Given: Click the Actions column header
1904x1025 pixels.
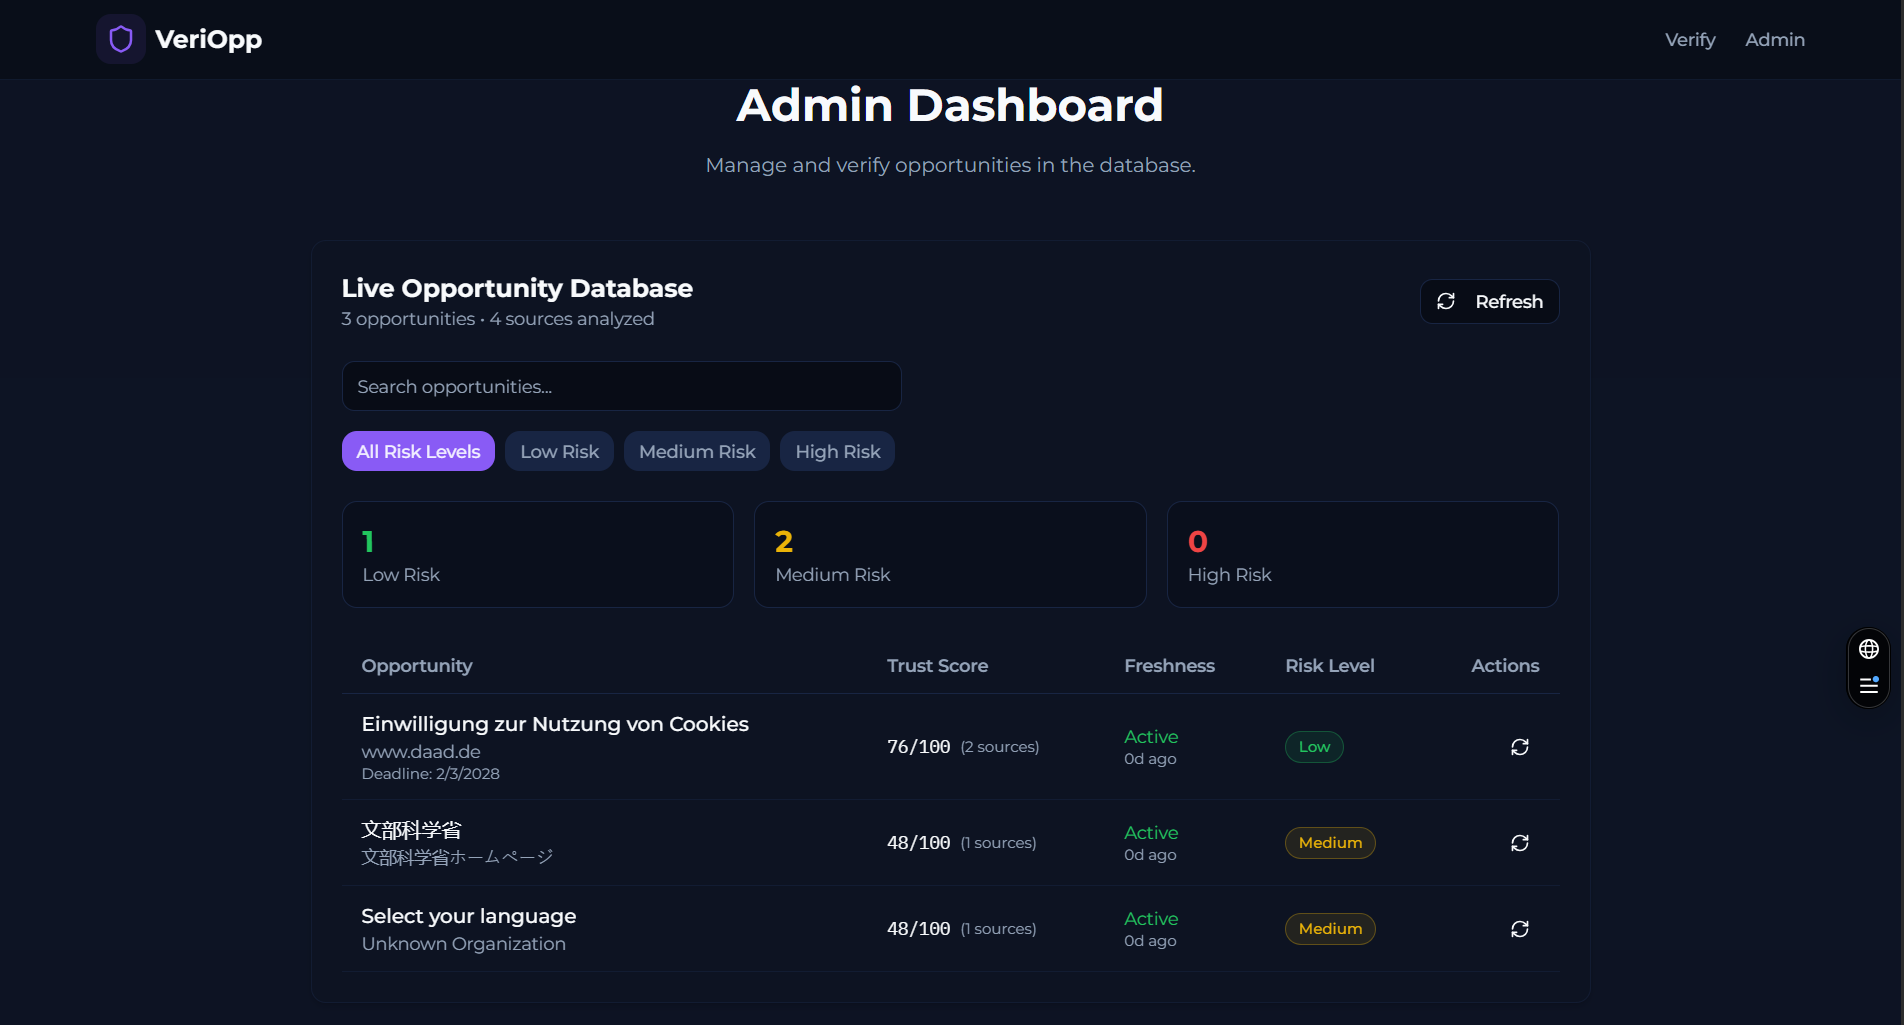Looking at the screenshot, I should tap(1505, 666).
